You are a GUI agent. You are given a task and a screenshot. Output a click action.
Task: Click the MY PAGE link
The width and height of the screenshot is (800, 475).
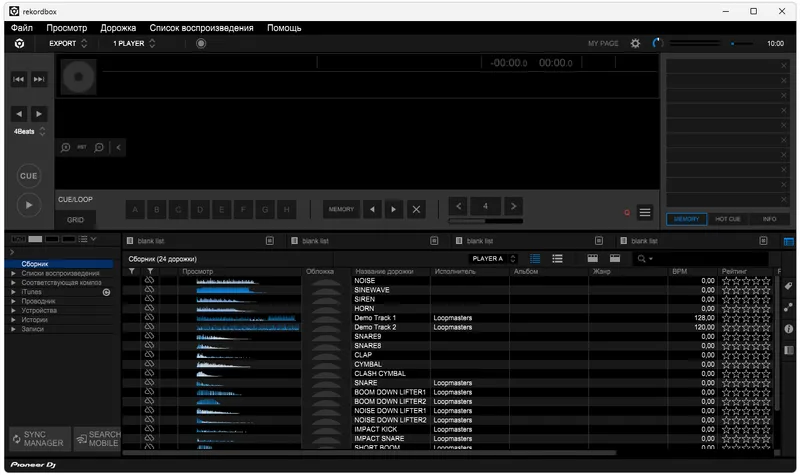[603, 43]
